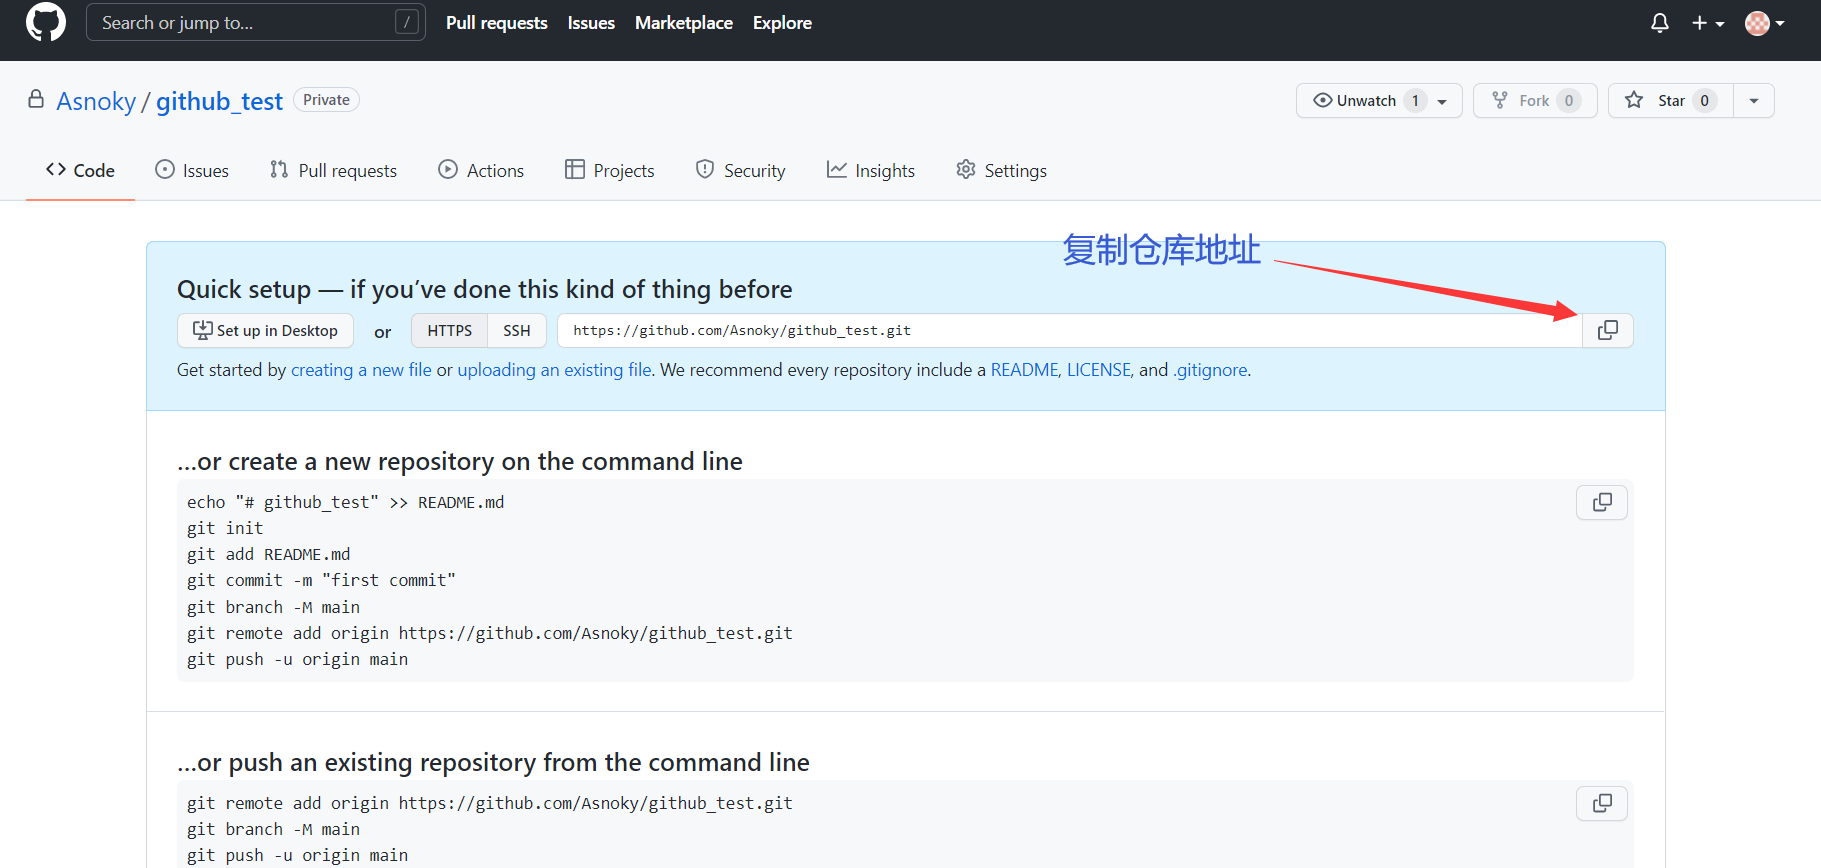This screenshot has height=868, width=1821.
Task: Click the 'git push -u origin main' line in the create-repository block
Action: (297, 659)
